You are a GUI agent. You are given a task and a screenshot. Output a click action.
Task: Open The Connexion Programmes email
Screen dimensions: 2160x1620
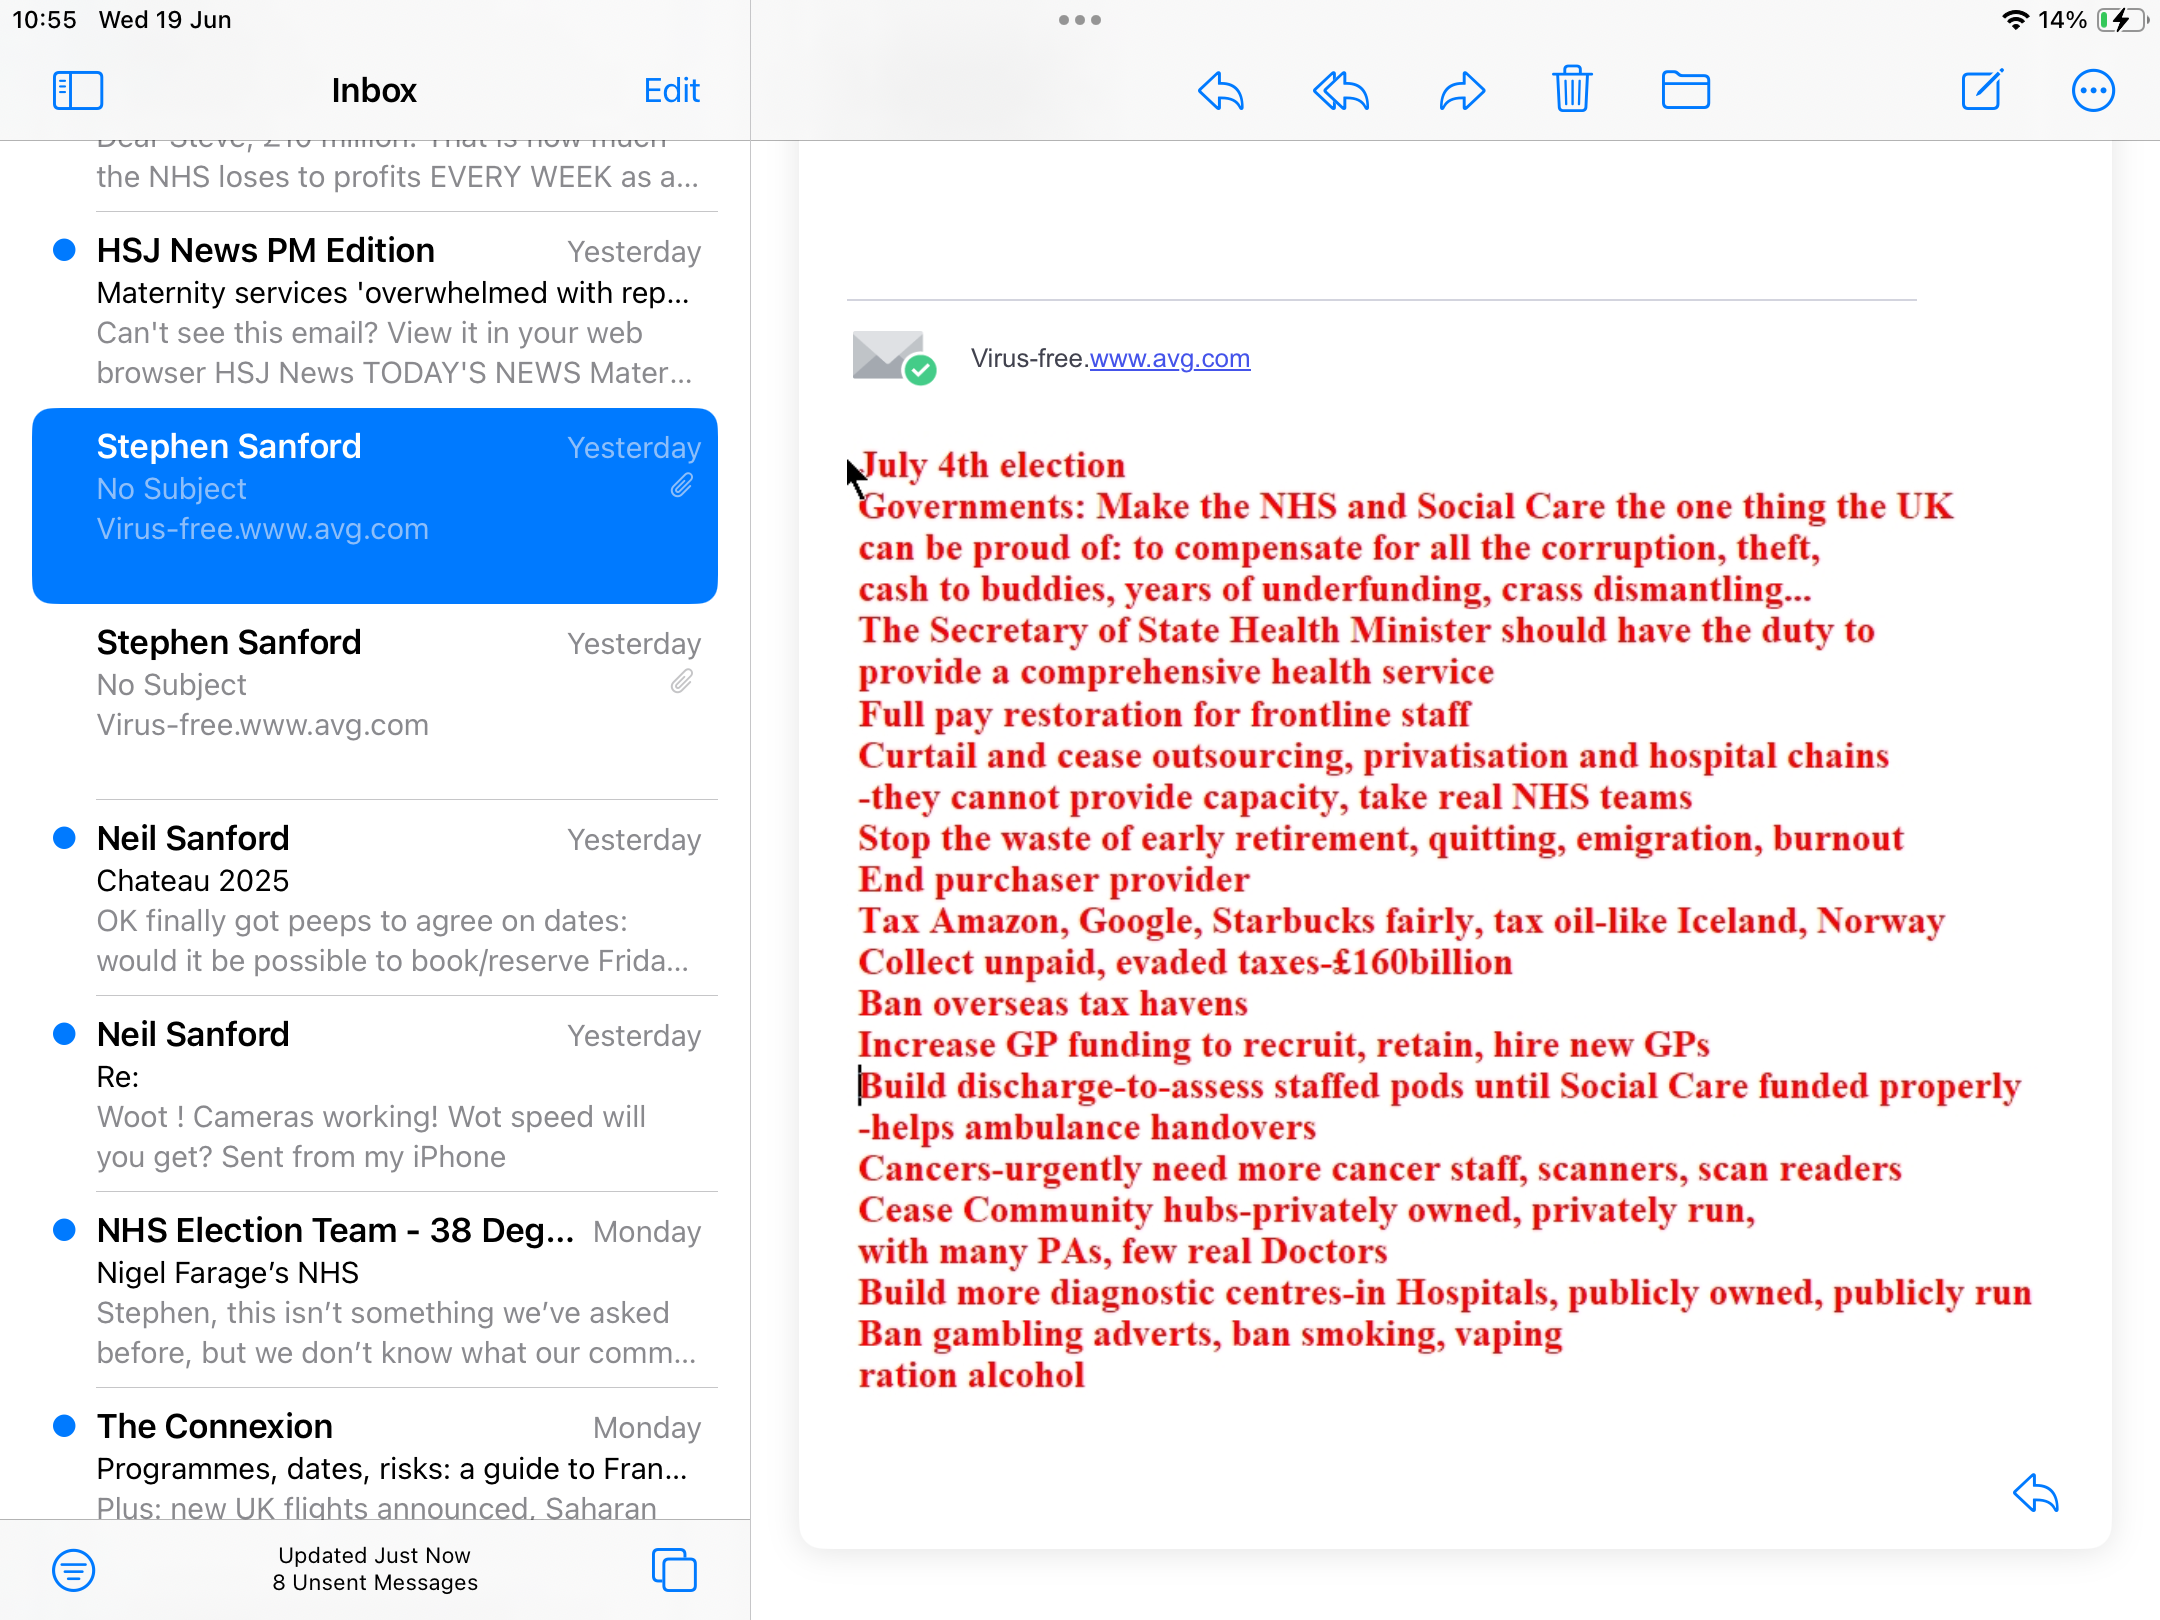pos(375,1456)
